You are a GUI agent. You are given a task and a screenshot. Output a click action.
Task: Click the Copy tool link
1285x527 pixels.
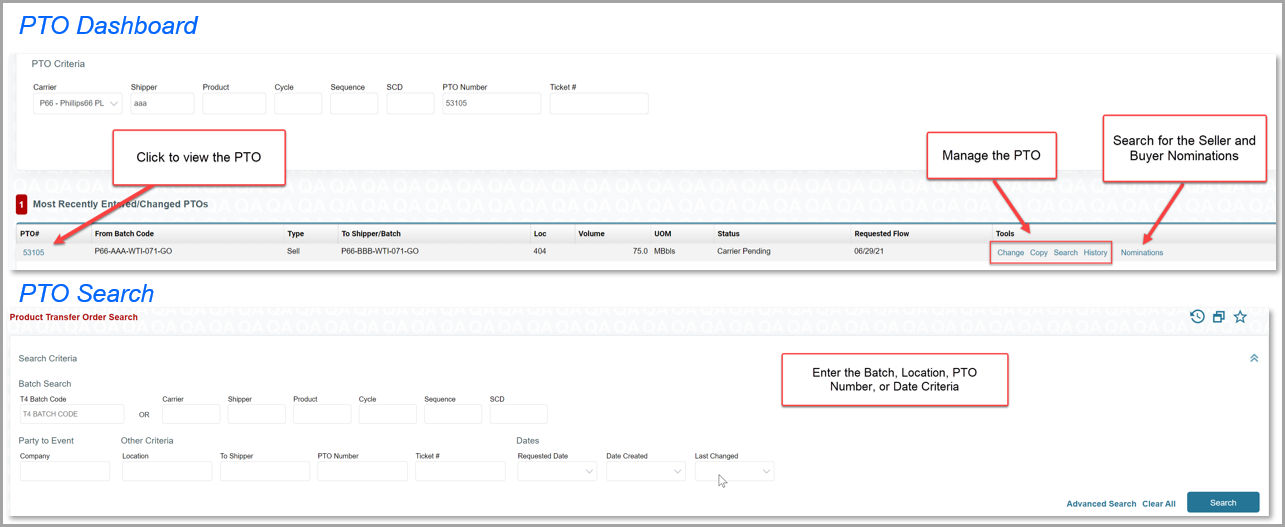coord(1039,252)
